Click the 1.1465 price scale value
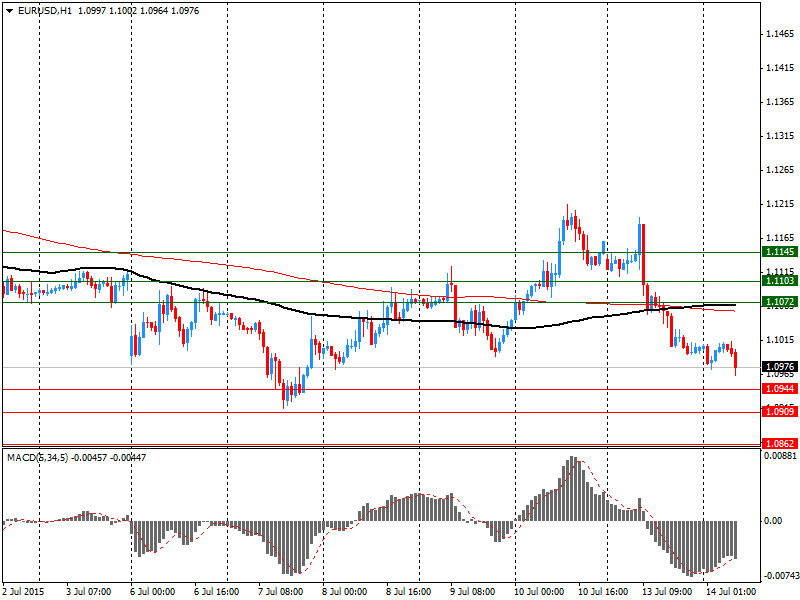This screenshot has height=600, width=800. [780, 34]
